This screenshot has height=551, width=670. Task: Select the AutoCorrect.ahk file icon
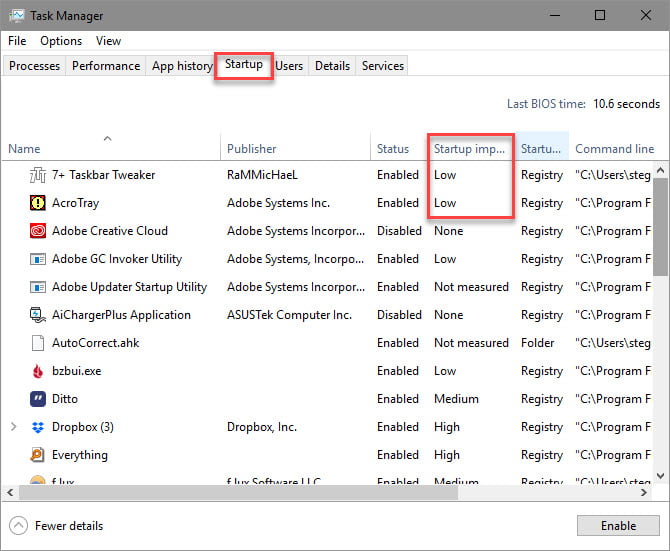[38, 343]
